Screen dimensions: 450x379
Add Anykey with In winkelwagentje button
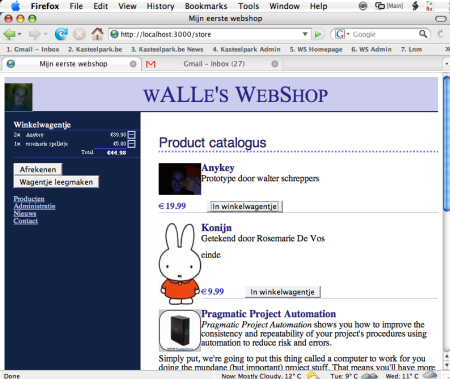coord(245,206)
